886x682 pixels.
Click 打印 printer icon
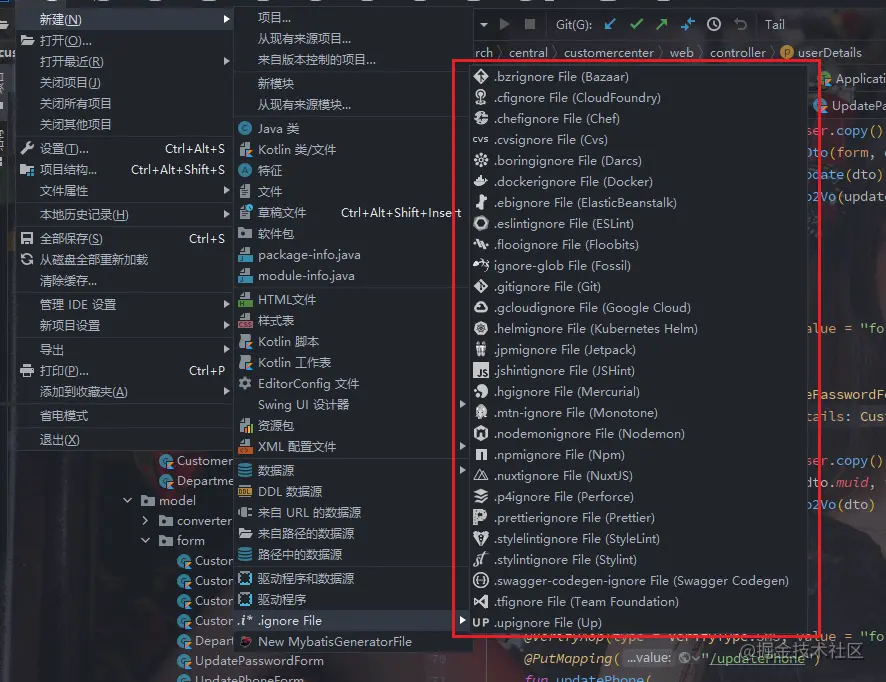[x=27, y=371]
